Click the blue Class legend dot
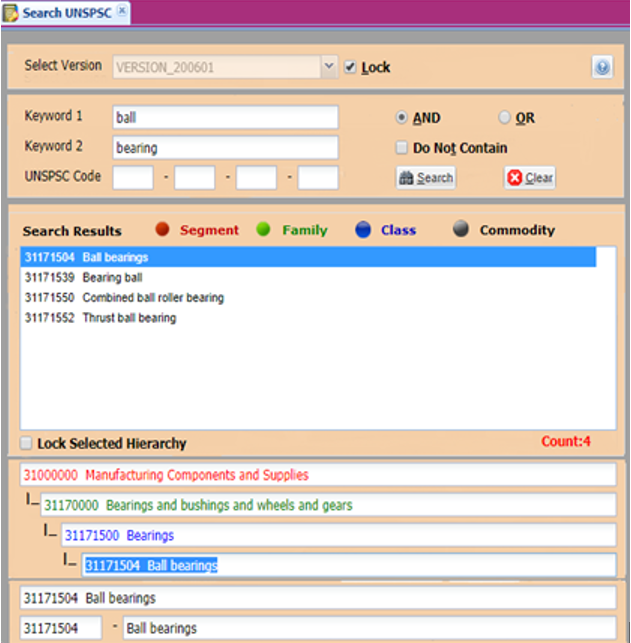This screenshot has height=643, width=631. click(x=363, y=229)
